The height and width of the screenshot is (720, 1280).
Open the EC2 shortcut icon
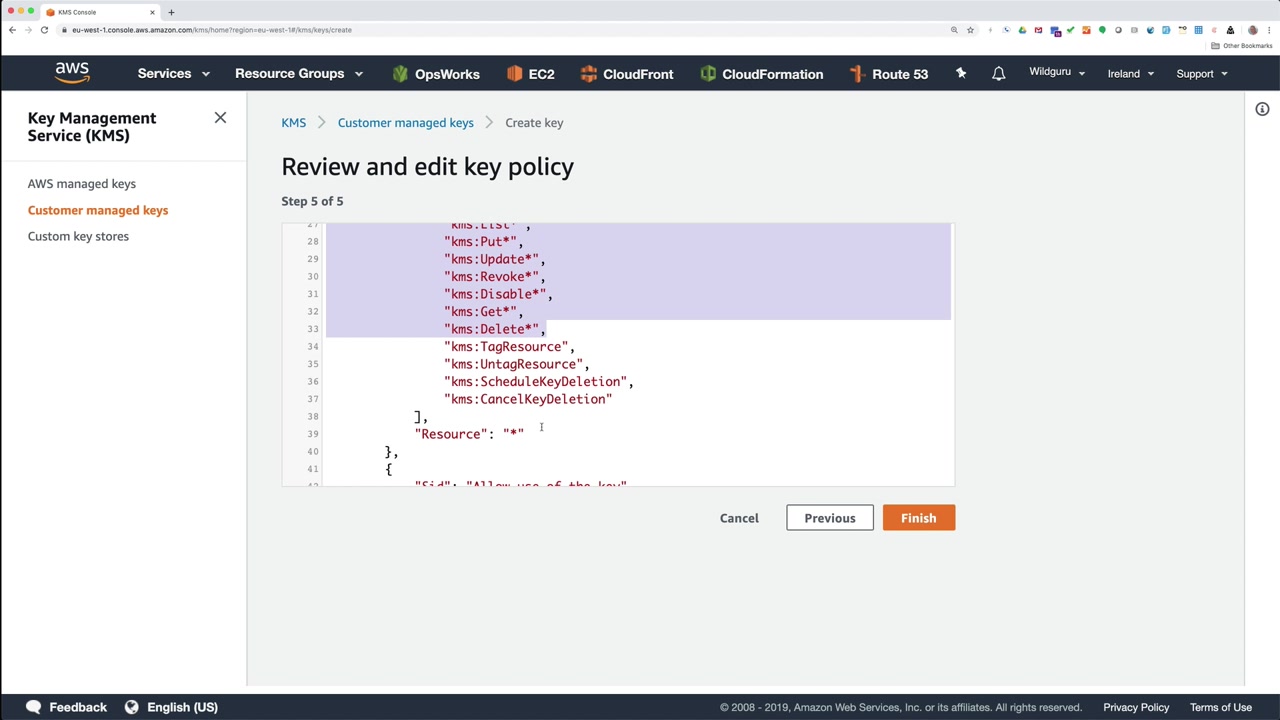click(515, 74)
